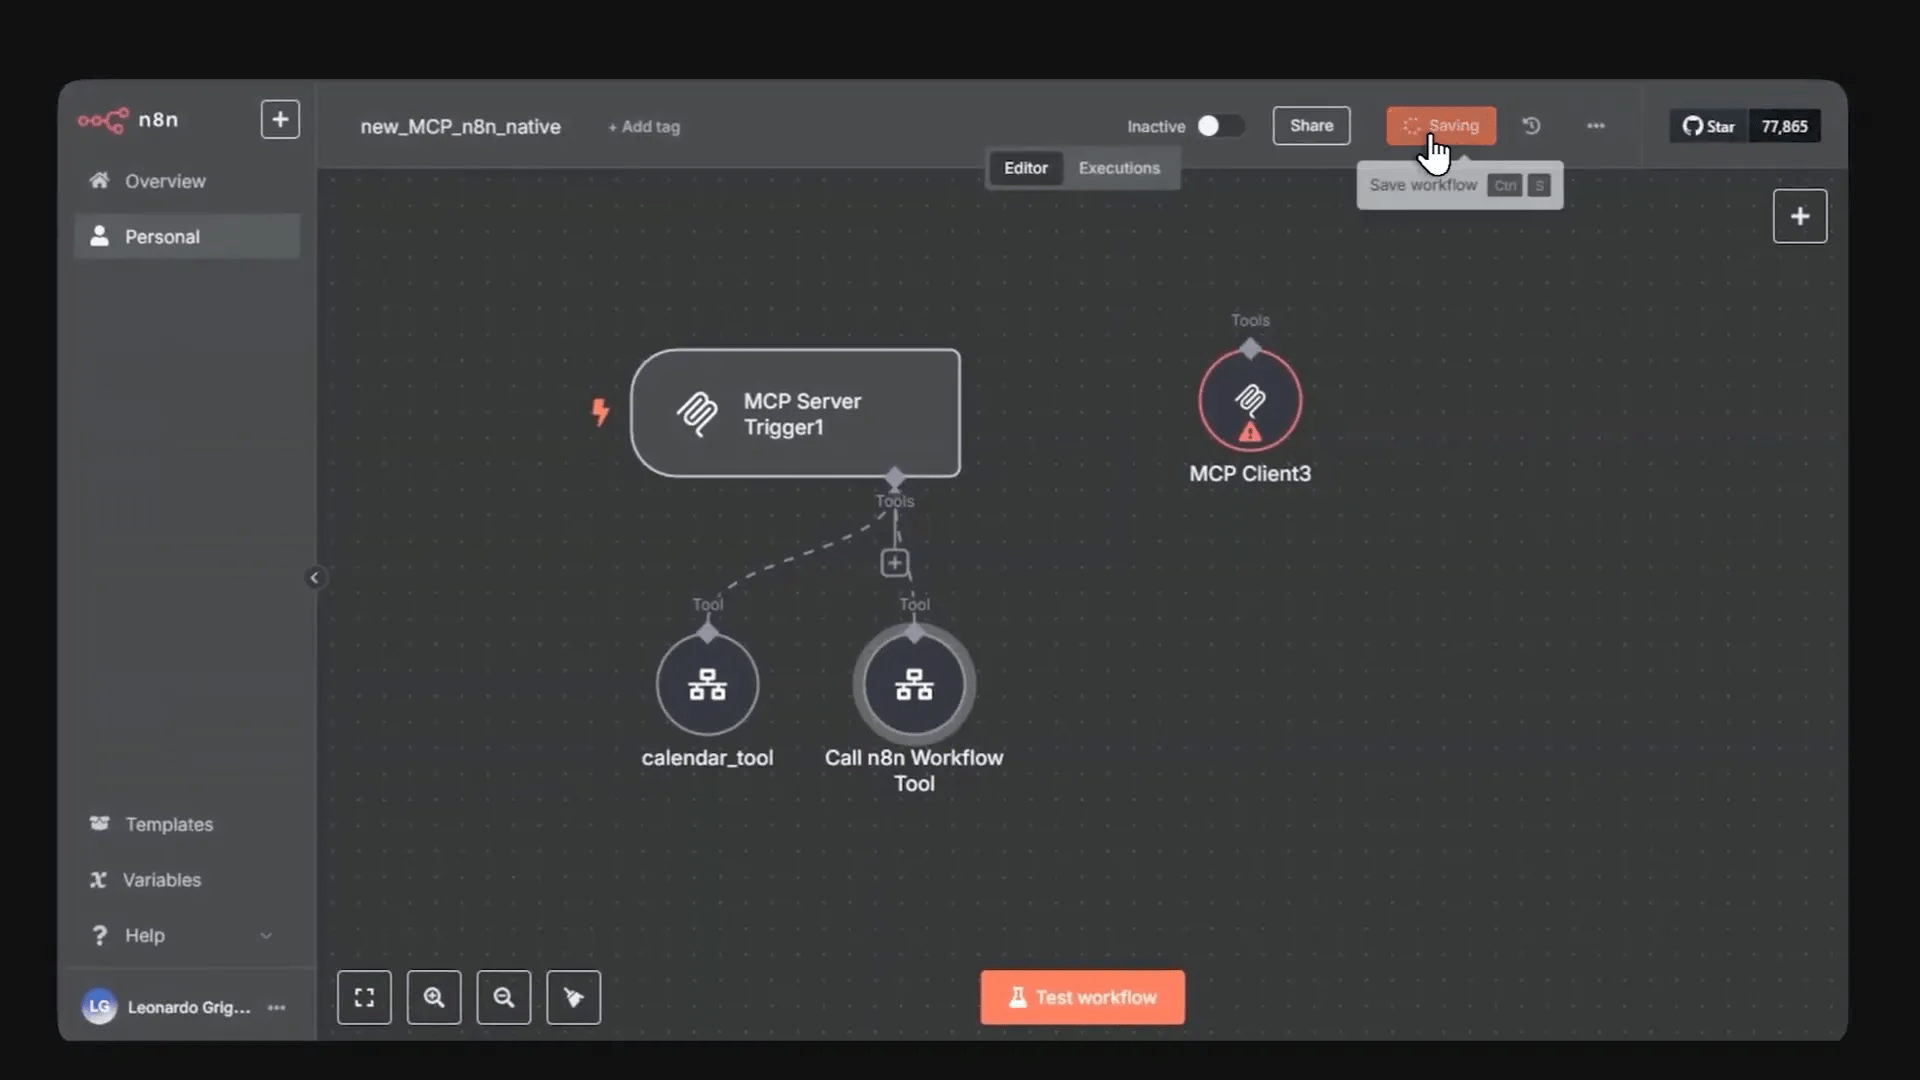Zoom in on the canvas
The height and width of the screenshot is (1080, 1920).
coord(434,997)
